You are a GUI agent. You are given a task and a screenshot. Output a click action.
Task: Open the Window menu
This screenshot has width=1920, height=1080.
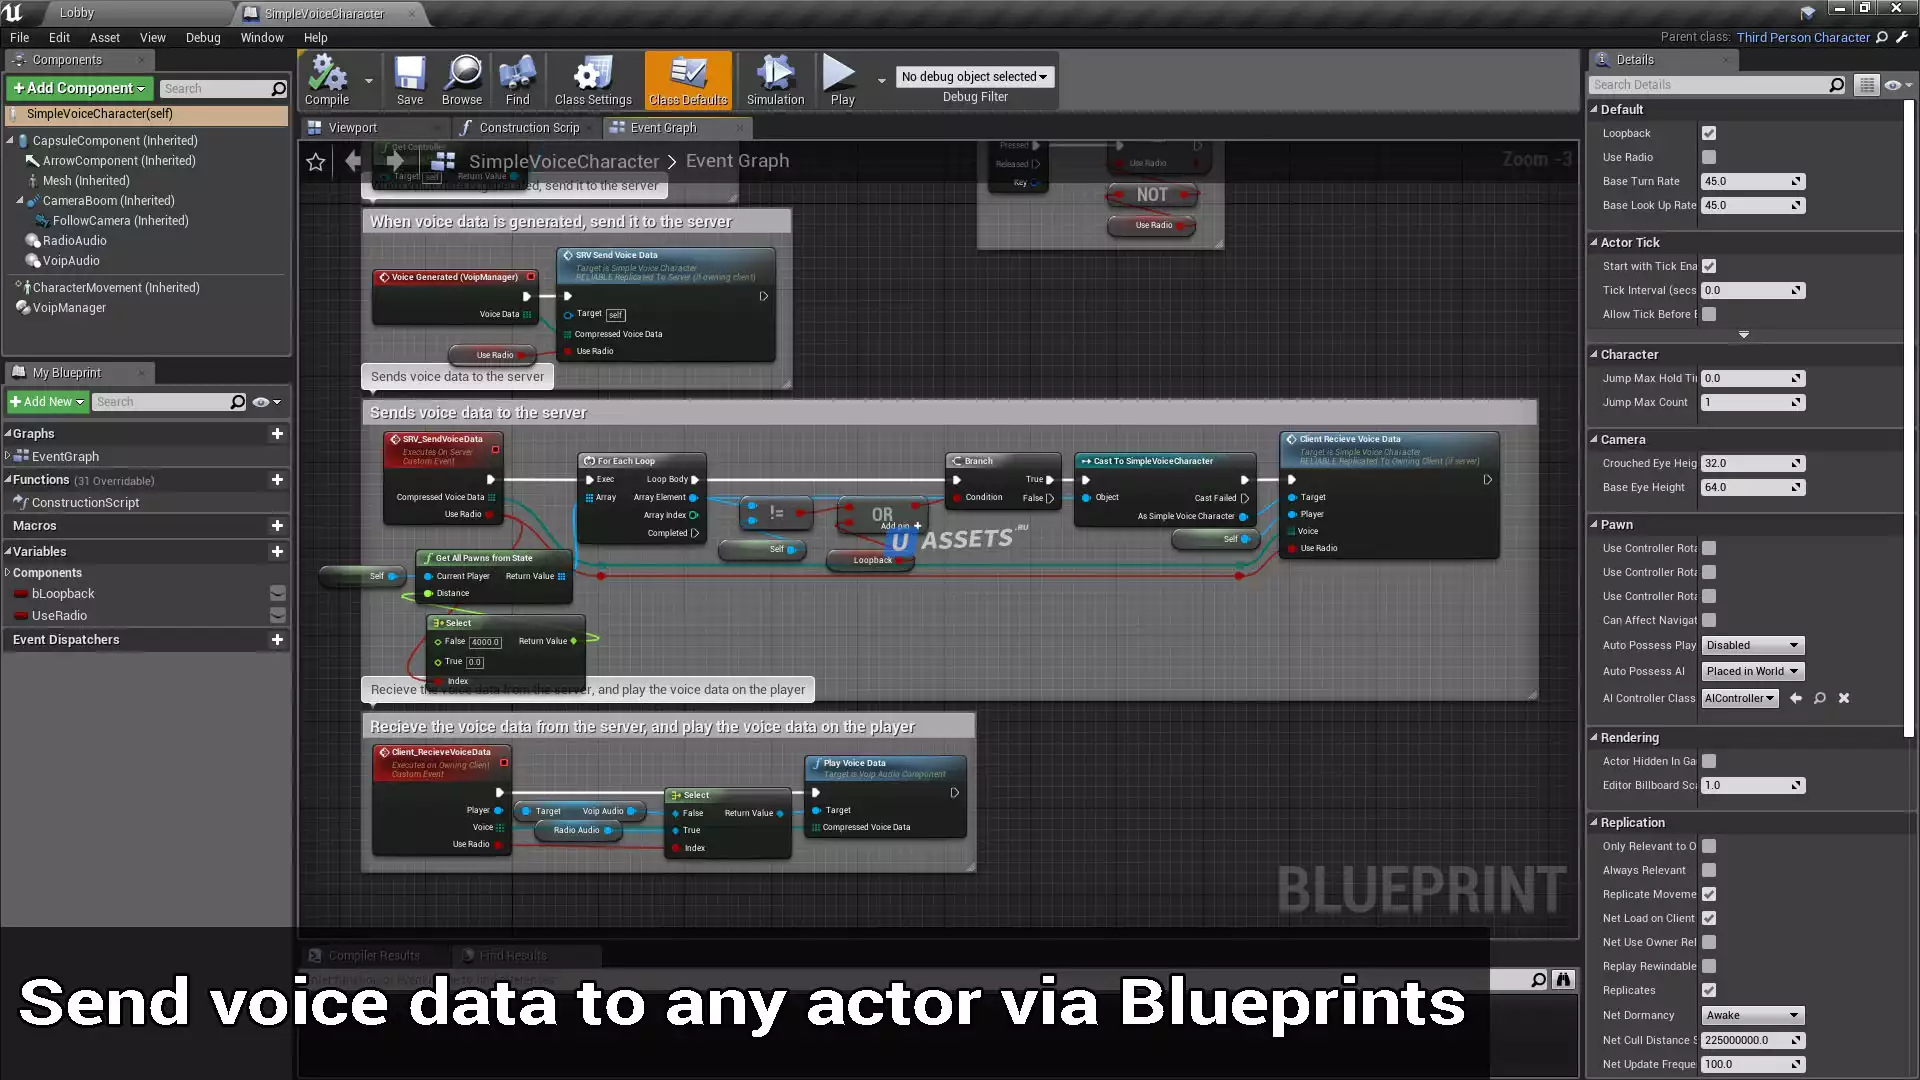click(261, 38)
